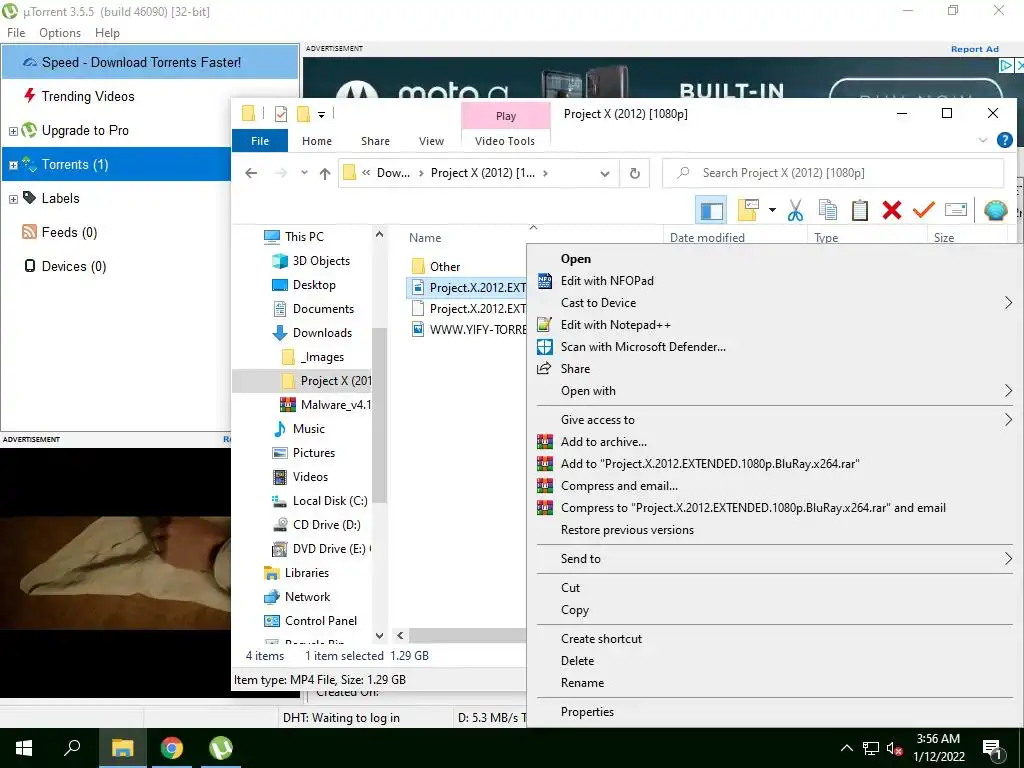Screen dimensions: 1024x768
Task: Click the orange checkmark Properties icon
Action: [x=923, y=210]
